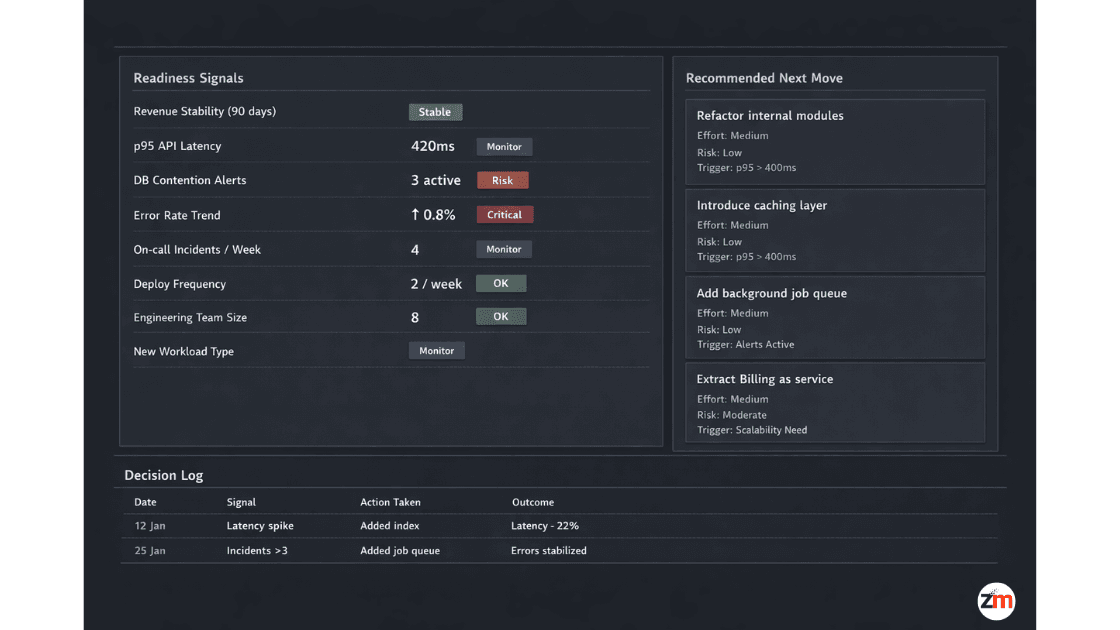The image size is (1120, 630).
Task: Select the Readiness Signals heading
Action: pyautogui.click(x=189, y=78)
